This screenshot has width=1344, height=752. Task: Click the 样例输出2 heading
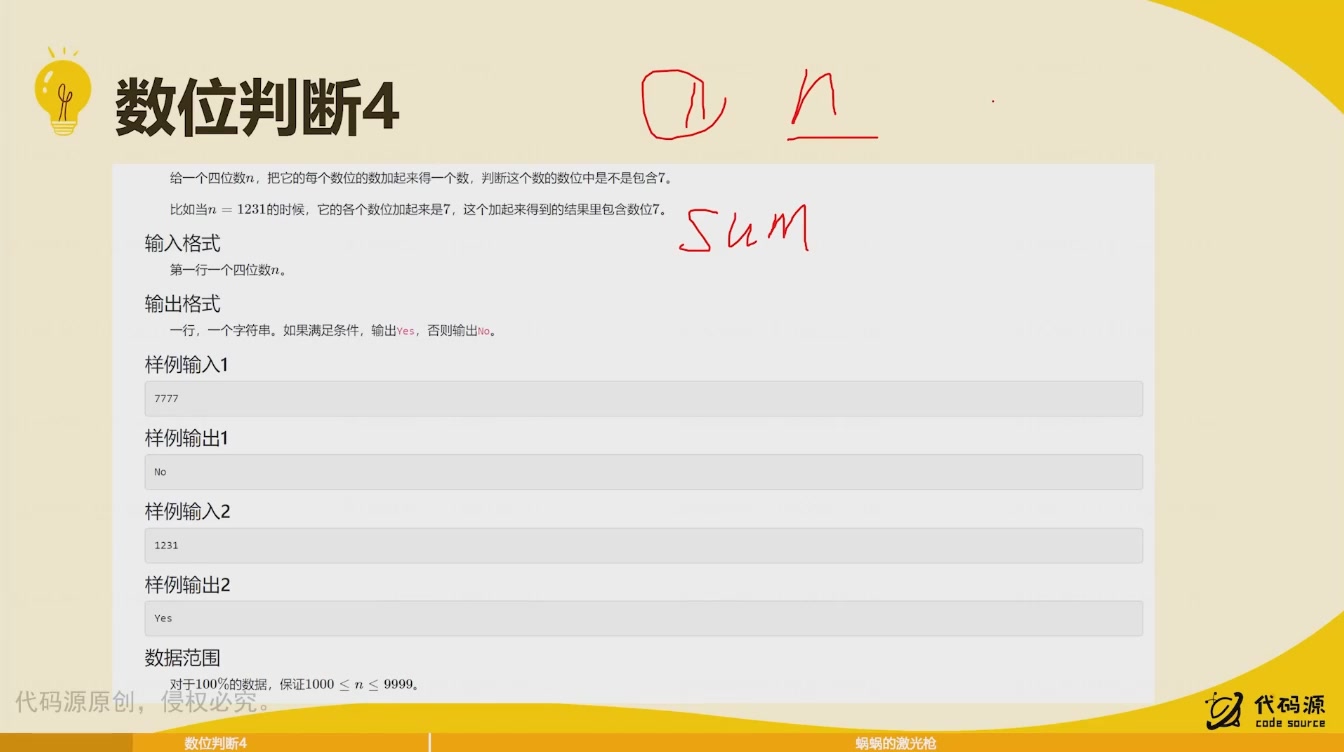[x=187, y=584]
